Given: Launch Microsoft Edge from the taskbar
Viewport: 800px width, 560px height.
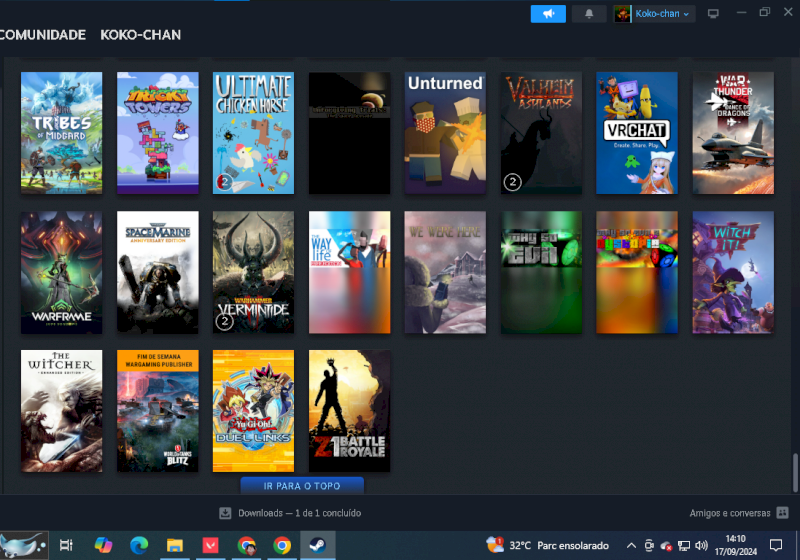Looking at the screenshot, I should pyautogui.click(x=139, y=545).
